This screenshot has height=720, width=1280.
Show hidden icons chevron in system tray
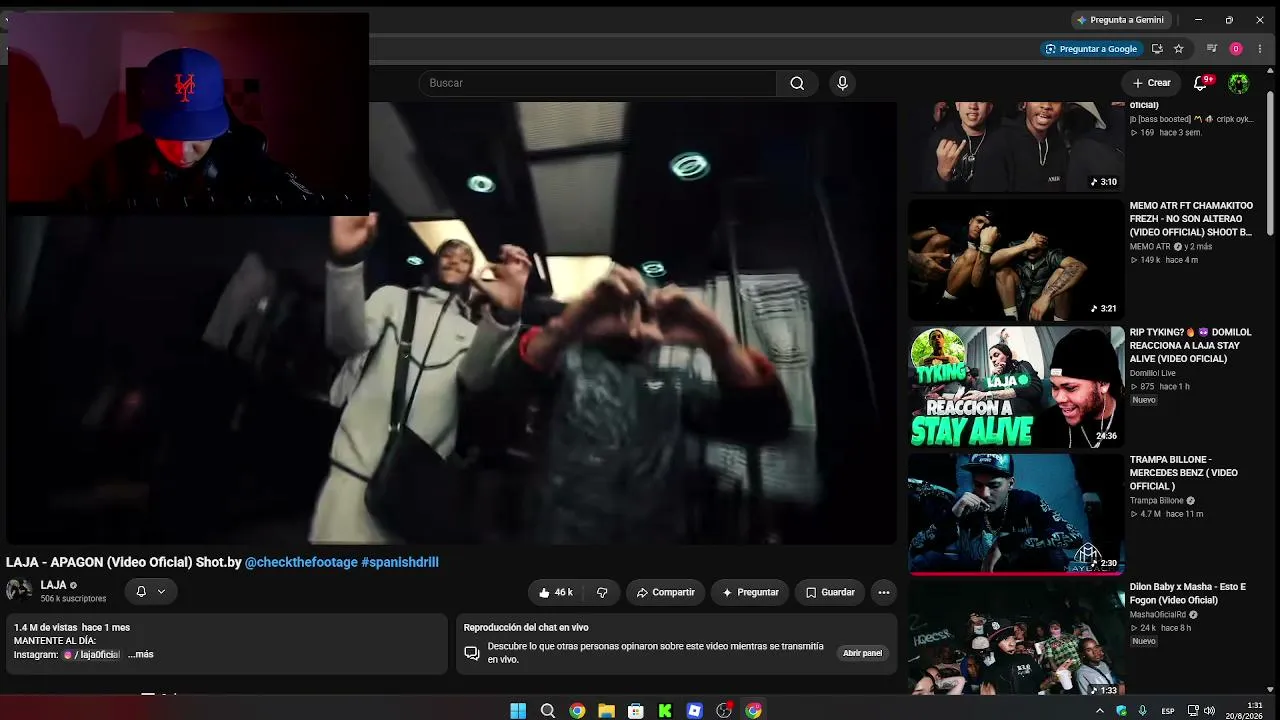click(1100, 711)
